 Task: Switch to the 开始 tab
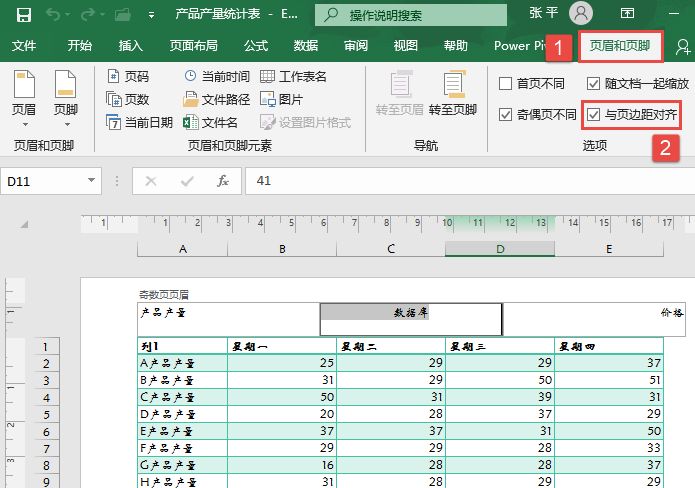point(80,46)
